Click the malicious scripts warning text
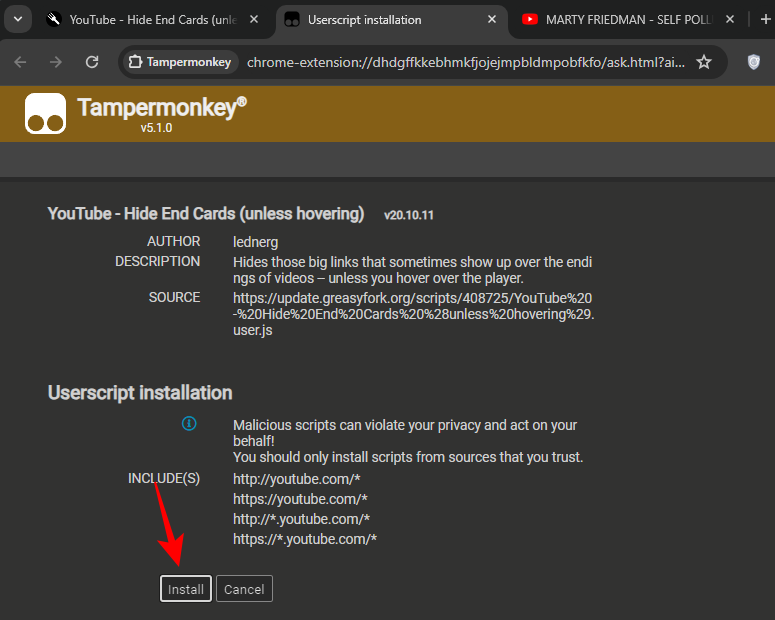 408,441
